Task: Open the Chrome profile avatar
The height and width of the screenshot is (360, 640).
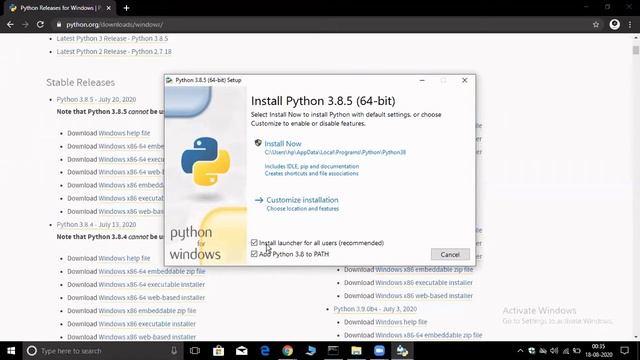Action: click(614, 24)
